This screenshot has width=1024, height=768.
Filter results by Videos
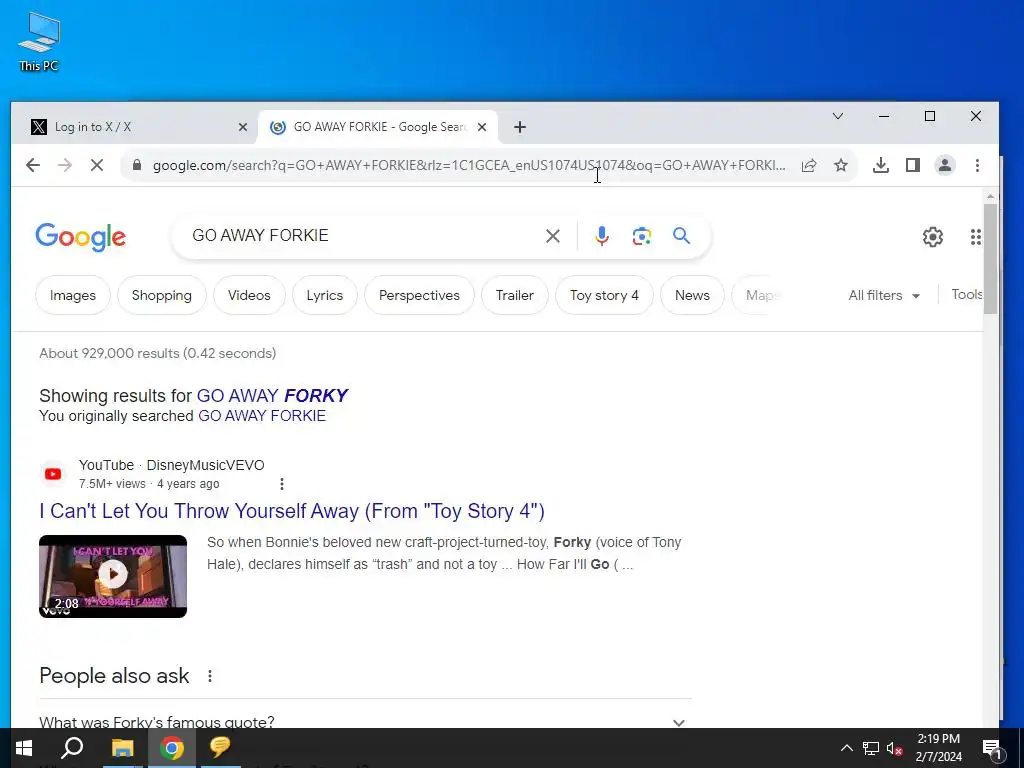point(249,295)
